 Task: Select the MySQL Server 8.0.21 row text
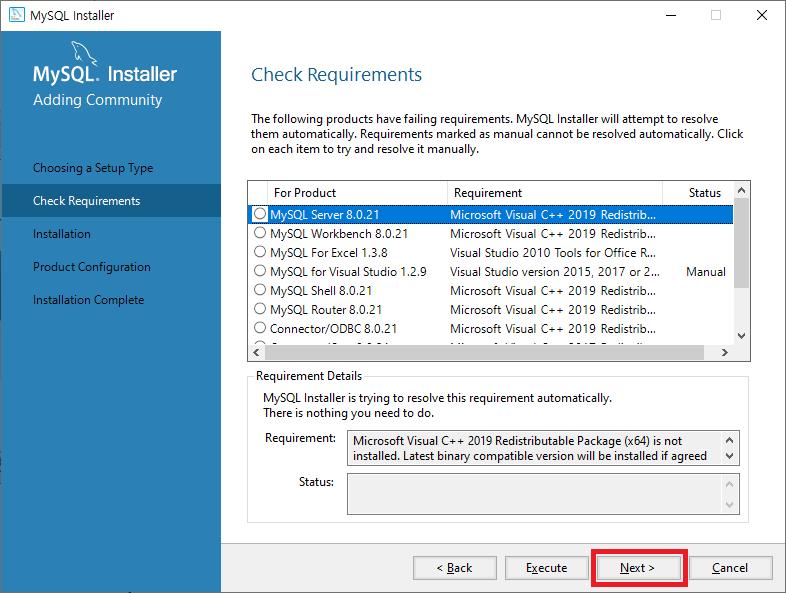pyautogui.click(x=325, y=215)
